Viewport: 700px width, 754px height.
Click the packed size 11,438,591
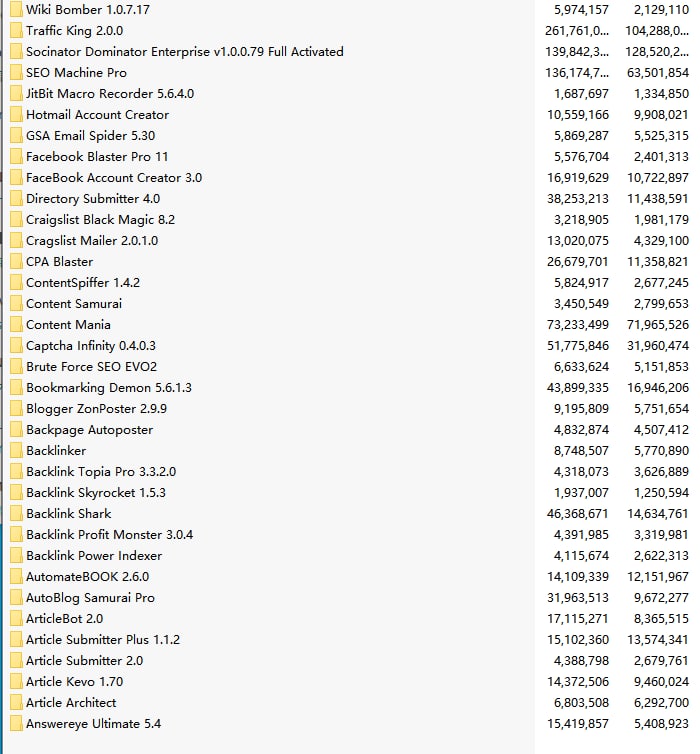click(x=658, y=199)
